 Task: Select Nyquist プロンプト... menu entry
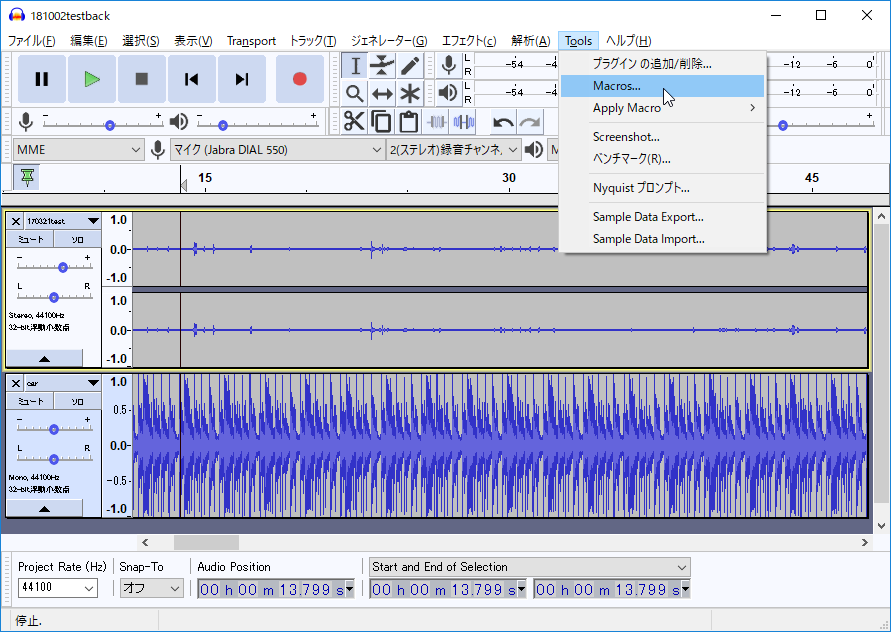coord(641,187)
